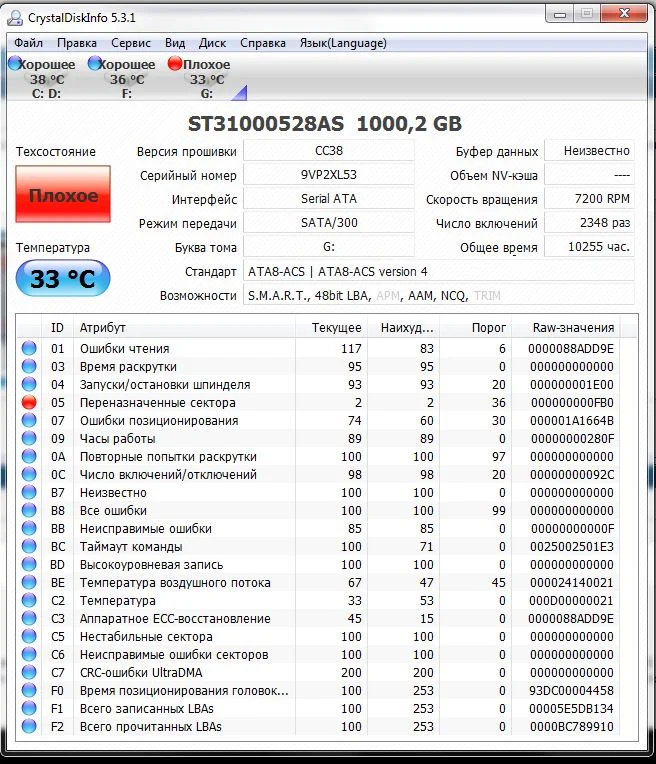Click the 2348 раз power count field

(589, 223)
